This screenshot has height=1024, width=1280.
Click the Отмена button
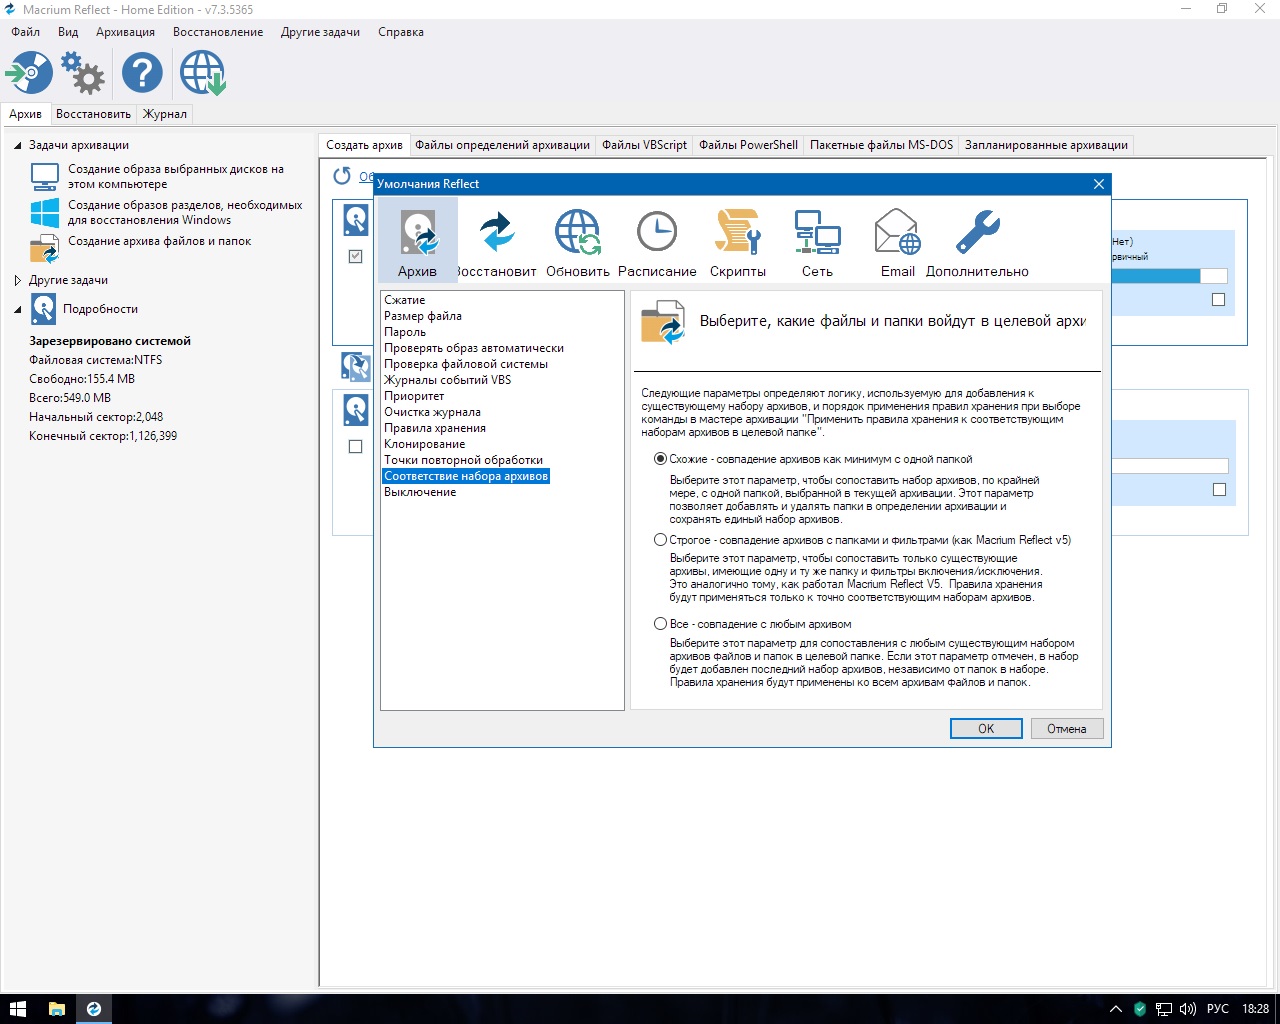point(1066,729)
